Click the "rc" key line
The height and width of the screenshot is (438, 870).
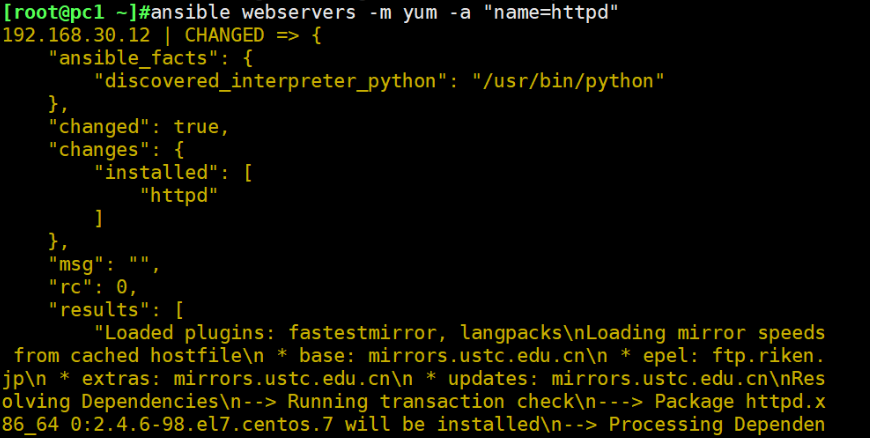(71, 287)
